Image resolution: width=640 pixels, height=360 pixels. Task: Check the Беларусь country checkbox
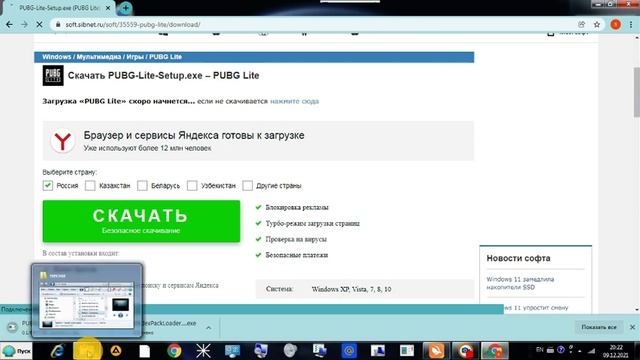[142, 185]
